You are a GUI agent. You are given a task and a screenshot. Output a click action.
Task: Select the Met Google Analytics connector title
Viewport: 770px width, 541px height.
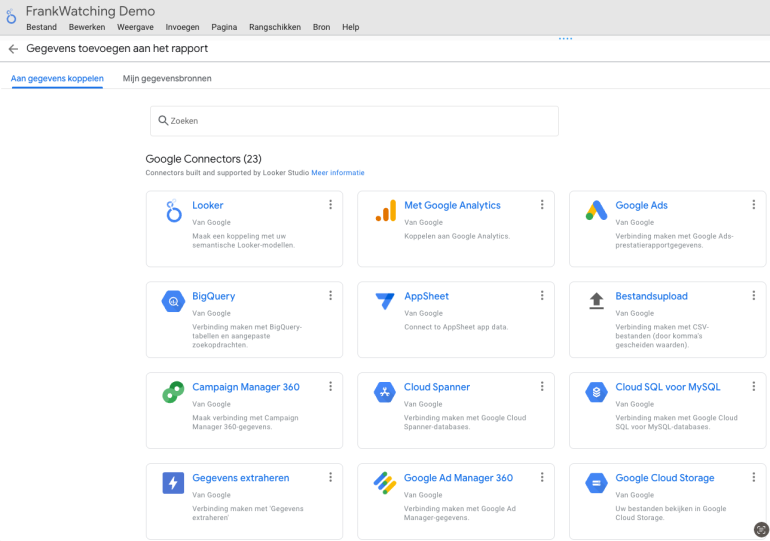[x=452, y=205]
